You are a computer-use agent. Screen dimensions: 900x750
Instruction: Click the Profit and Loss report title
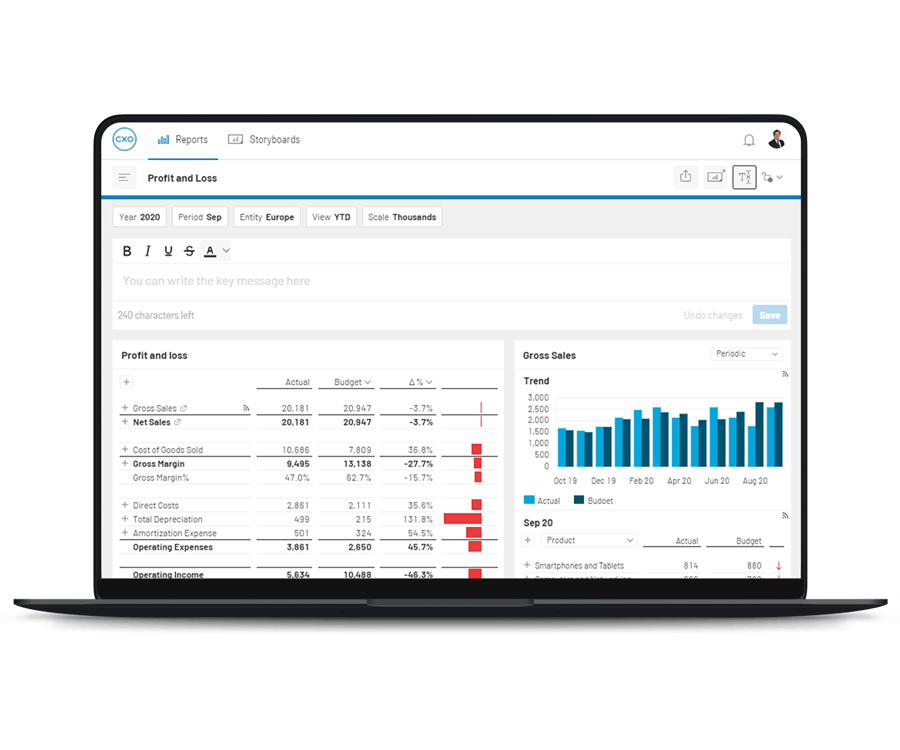182,178
